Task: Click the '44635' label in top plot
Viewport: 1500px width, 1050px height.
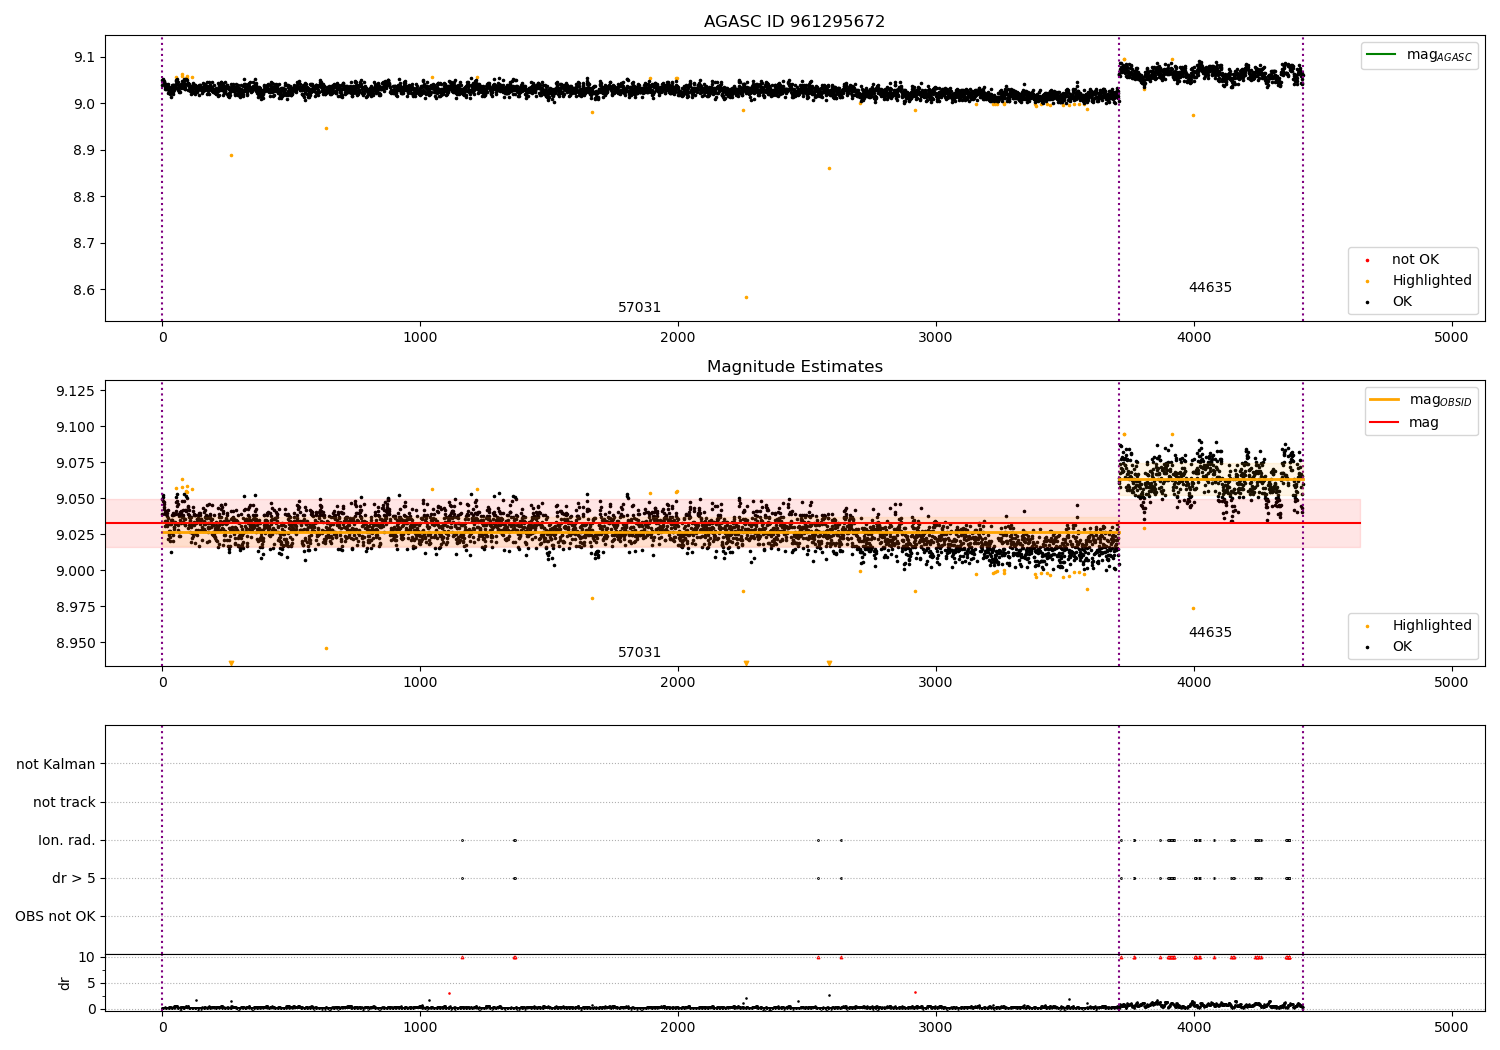Action: tap(1210, 288)
